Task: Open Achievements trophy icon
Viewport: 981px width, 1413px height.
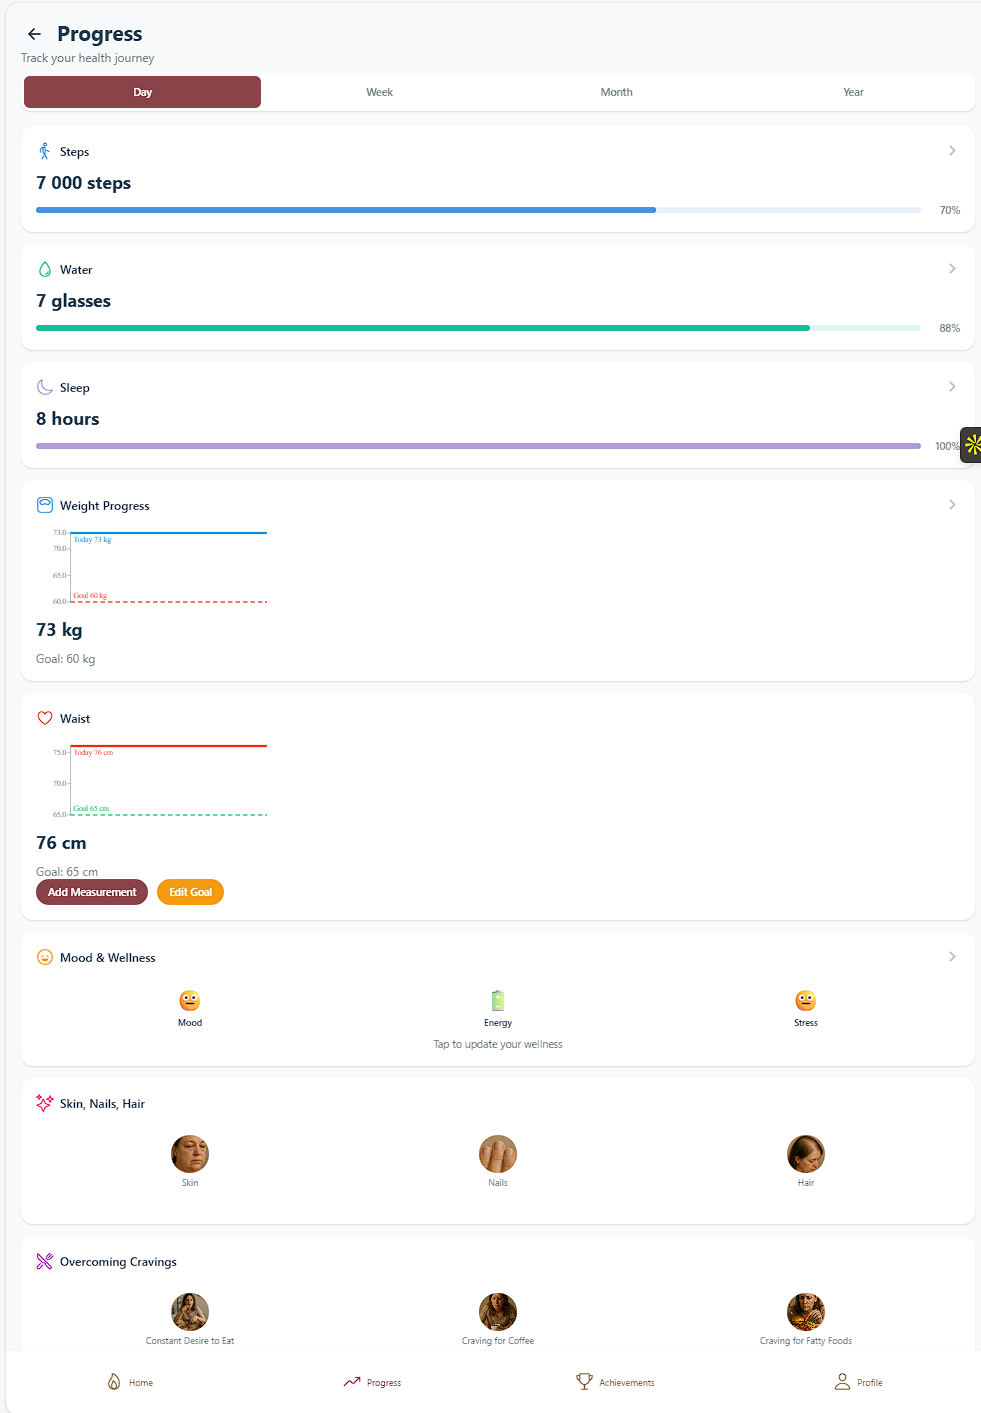Action: pos(585,1382)
